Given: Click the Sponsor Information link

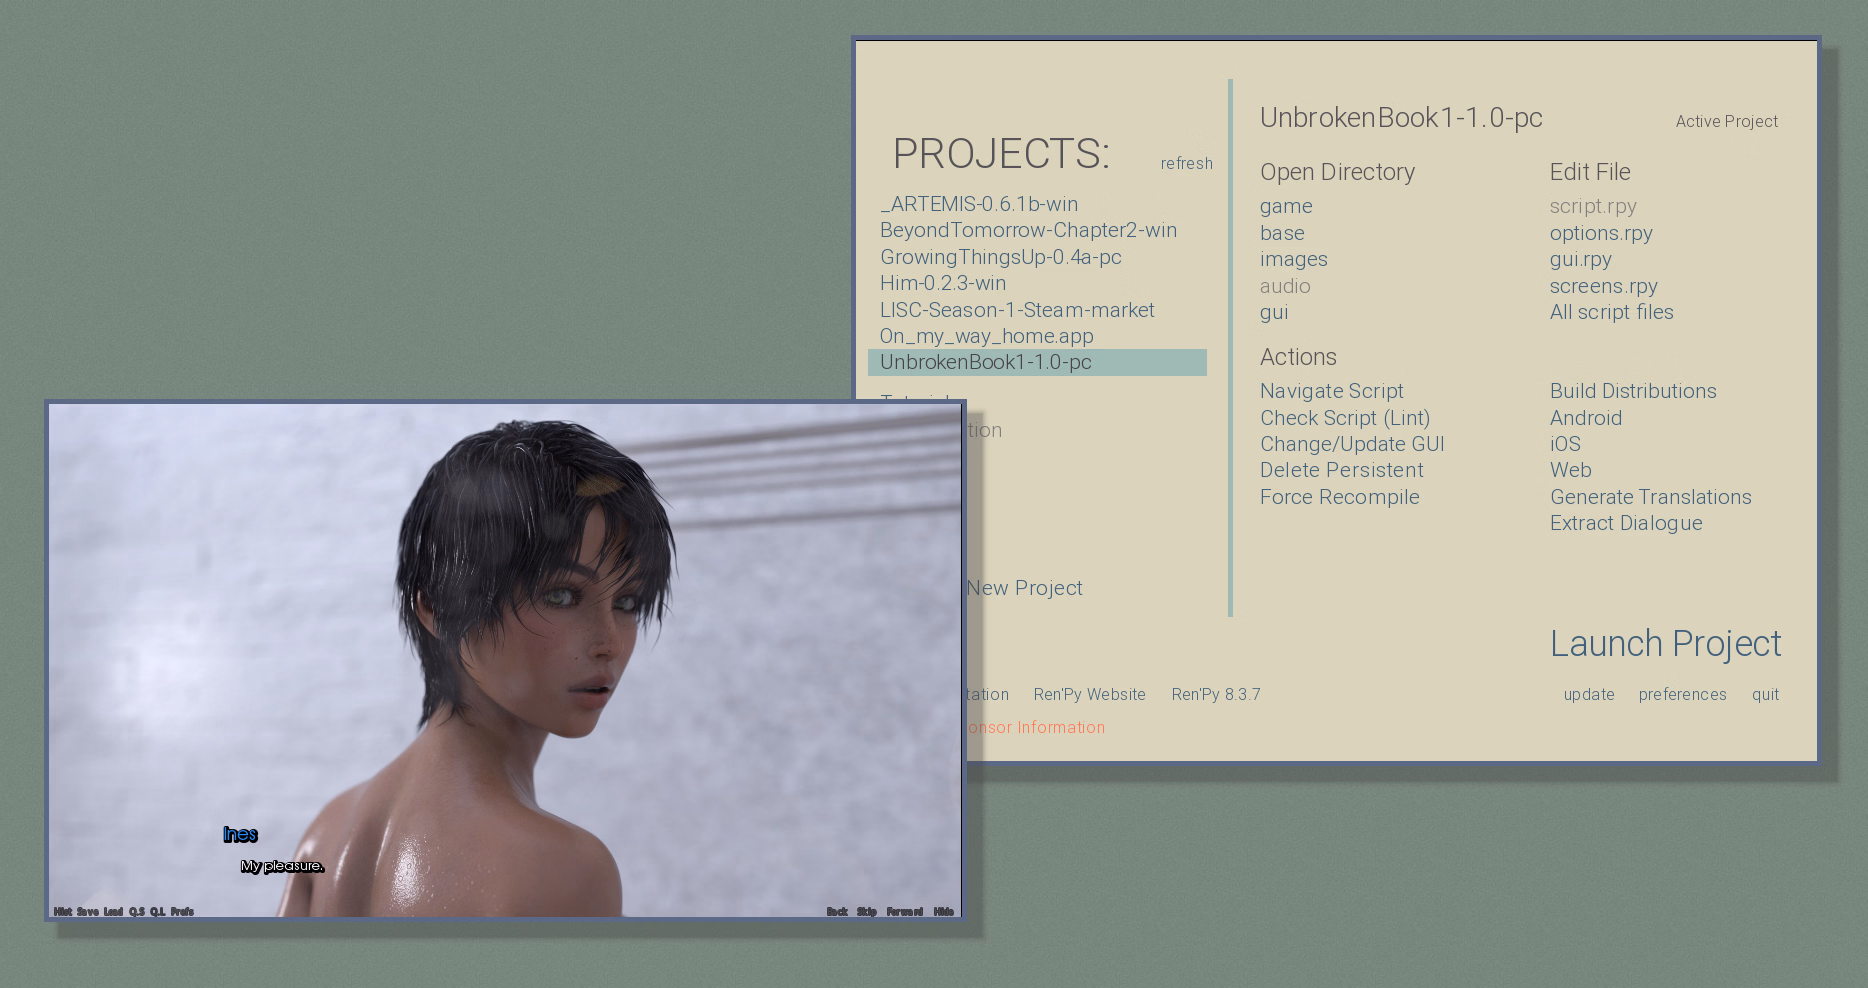Looking at the screenshot, I should click(x=1036, y=727).
